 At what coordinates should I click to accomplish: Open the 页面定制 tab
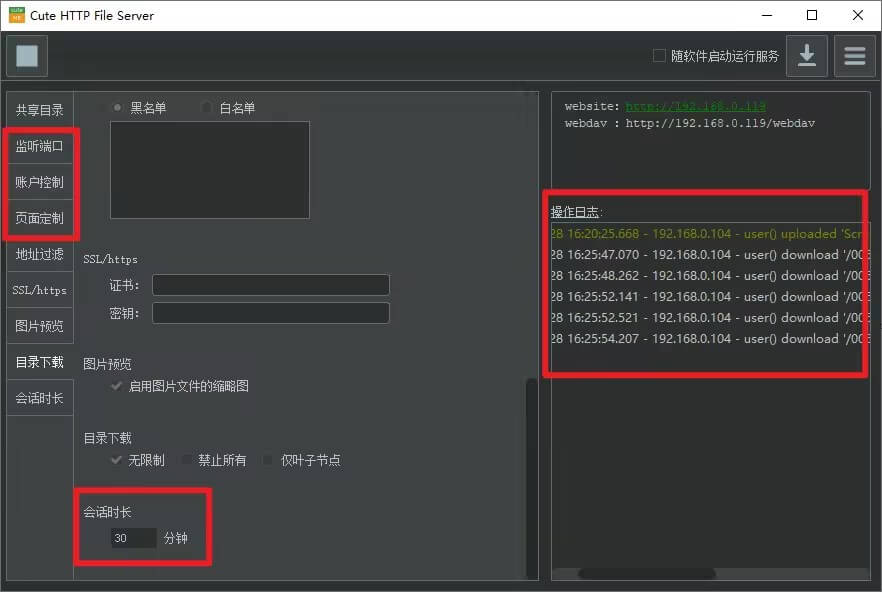click(39, 218)
